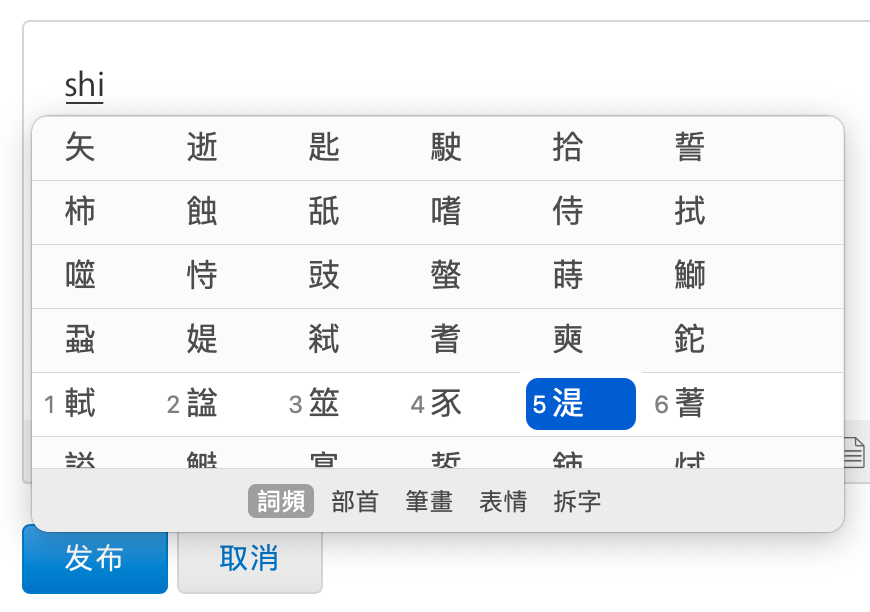Choose the character 噬 in the third row
Image resolution: width=870 pixels, height=612 pixels.
pyautogui.click(x=80, y=276)
